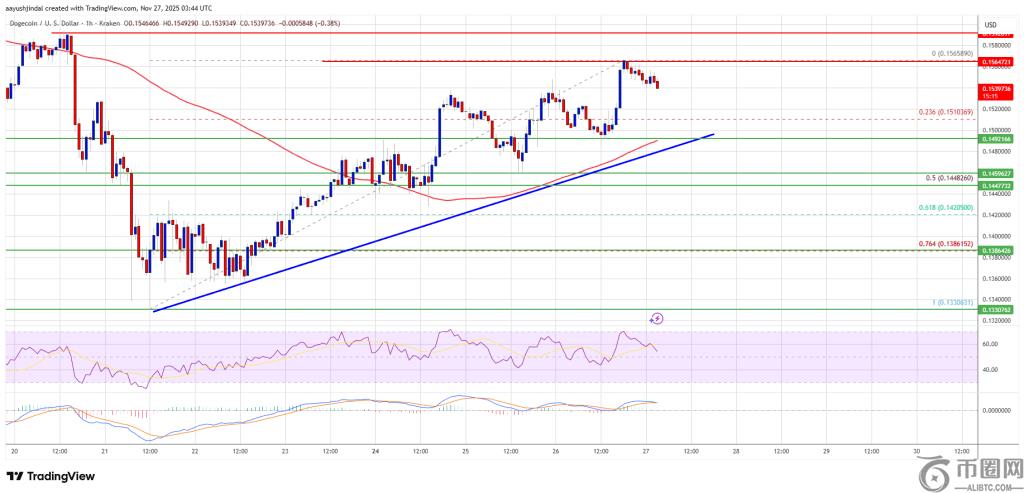Click the USD currency label on price axis
The image size is (1024, 493).
(x=991, y=25)
